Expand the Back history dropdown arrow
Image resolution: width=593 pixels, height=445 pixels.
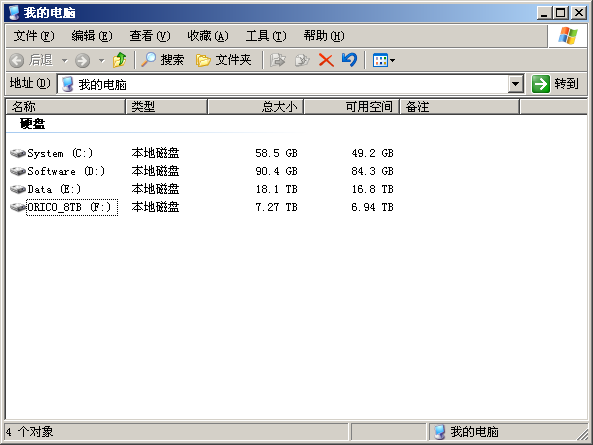65,60
